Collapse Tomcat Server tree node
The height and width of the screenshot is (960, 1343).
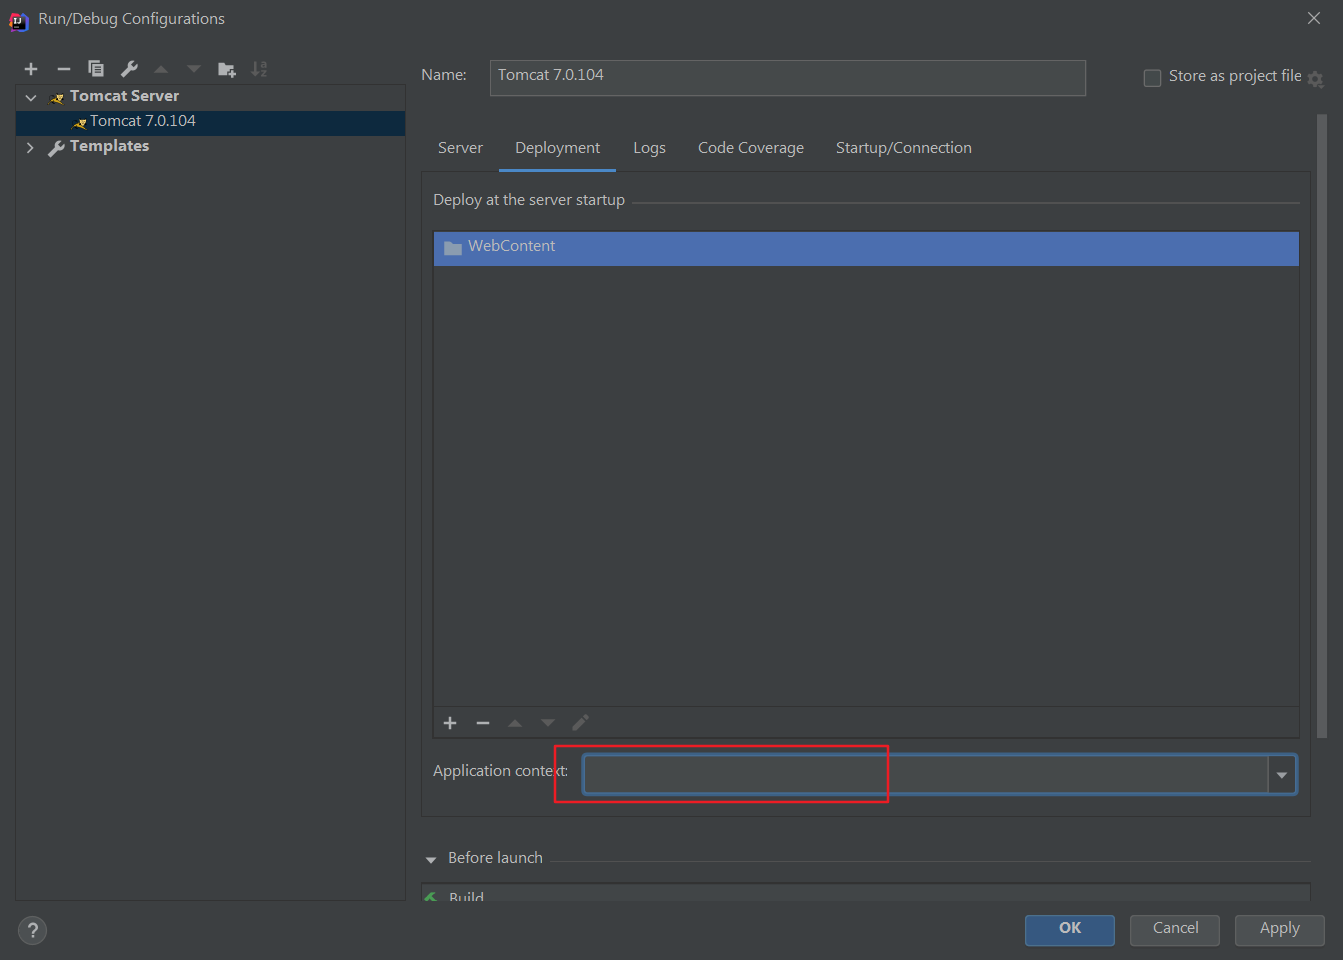(31, 97)
